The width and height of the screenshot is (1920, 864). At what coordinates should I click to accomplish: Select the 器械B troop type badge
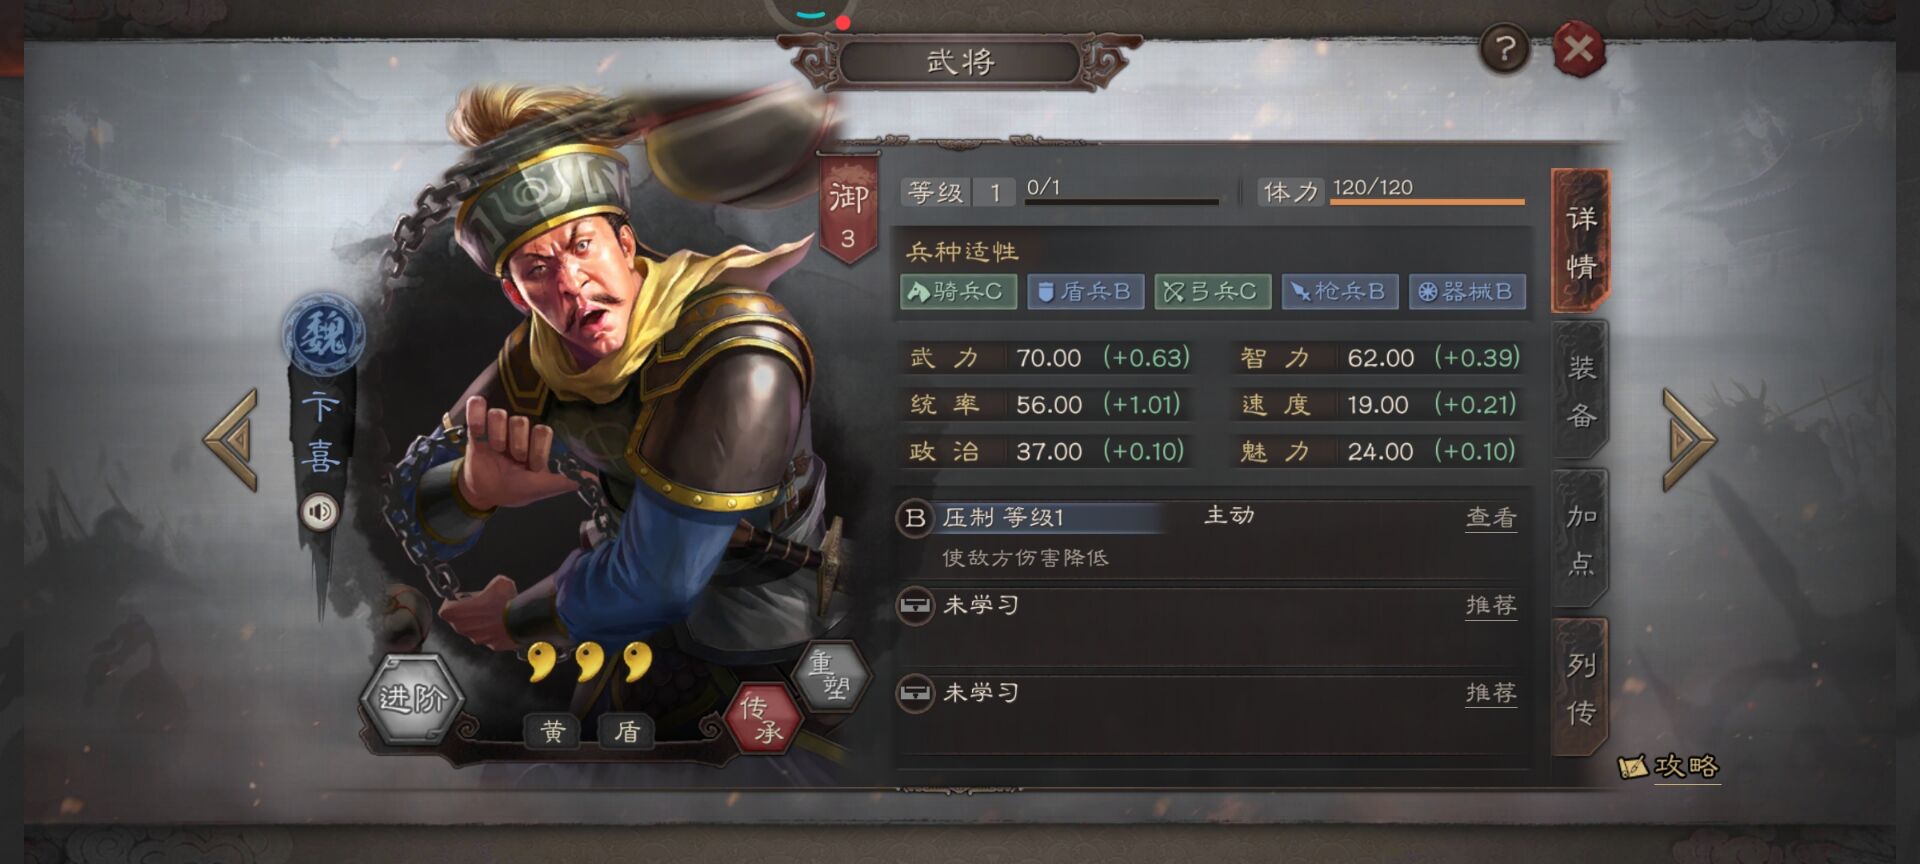tap(1467, 291)
